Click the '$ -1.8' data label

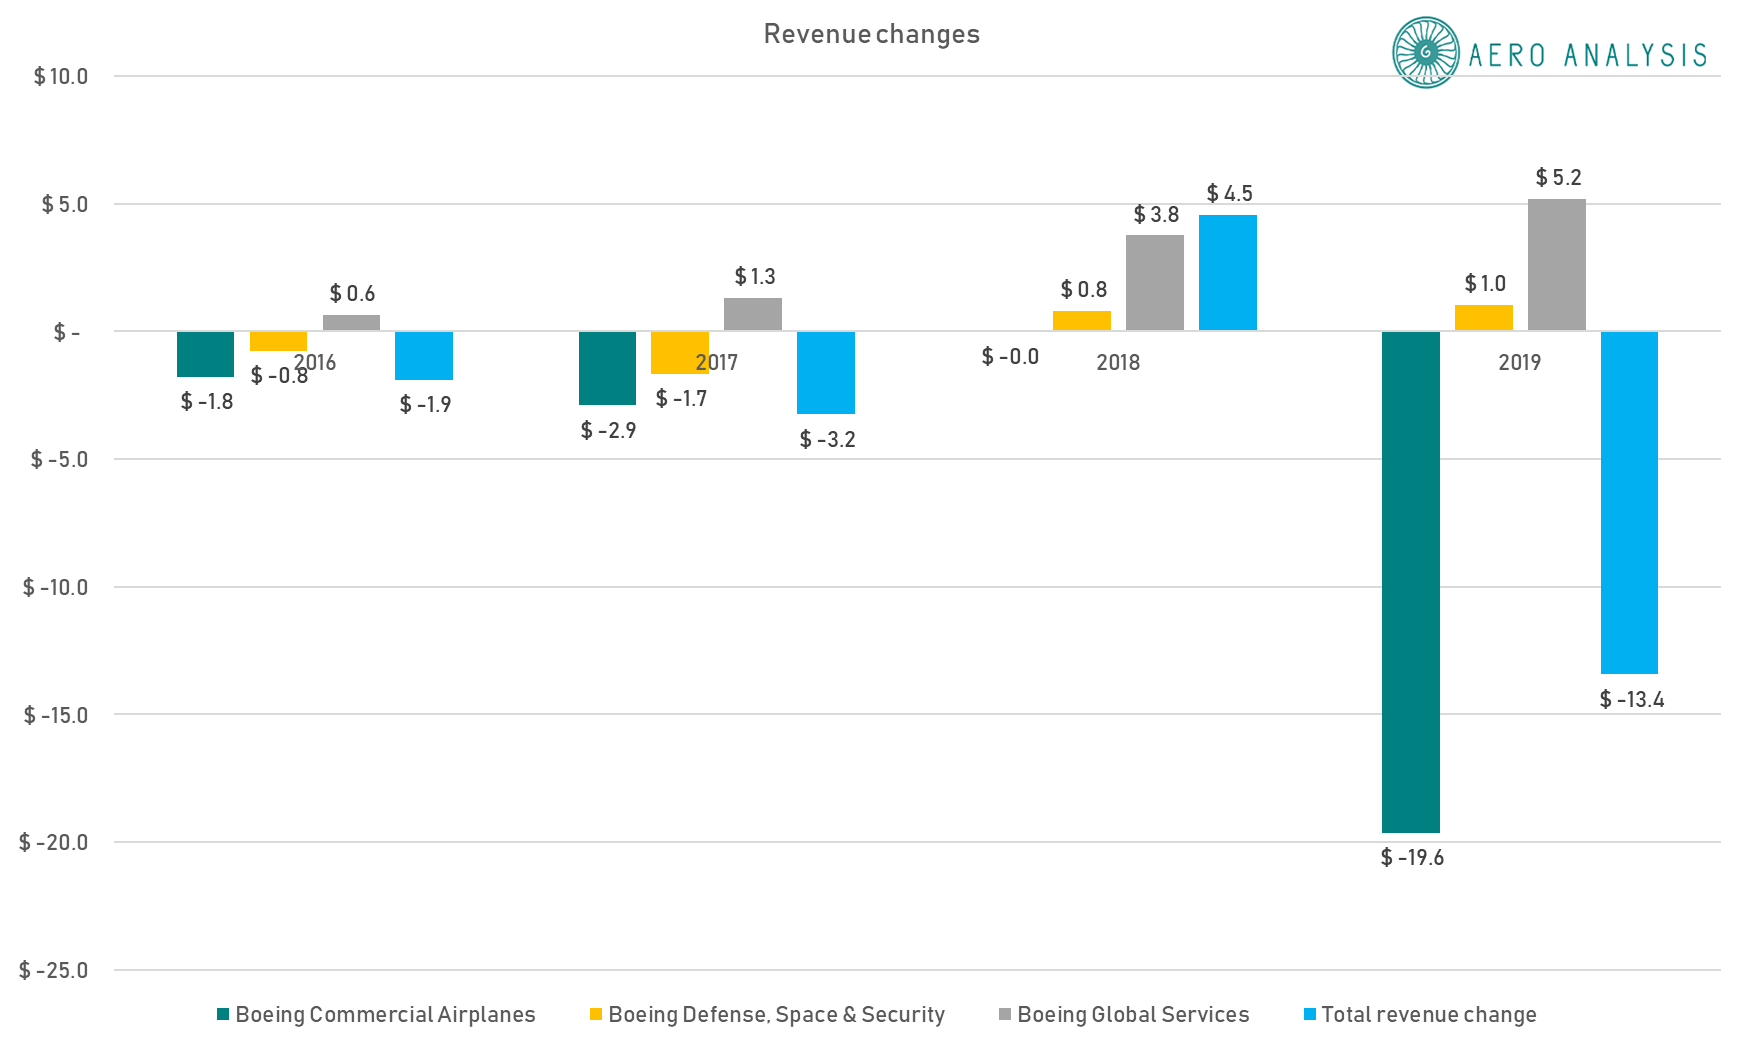pyautogui.click(x=206, y=402)
